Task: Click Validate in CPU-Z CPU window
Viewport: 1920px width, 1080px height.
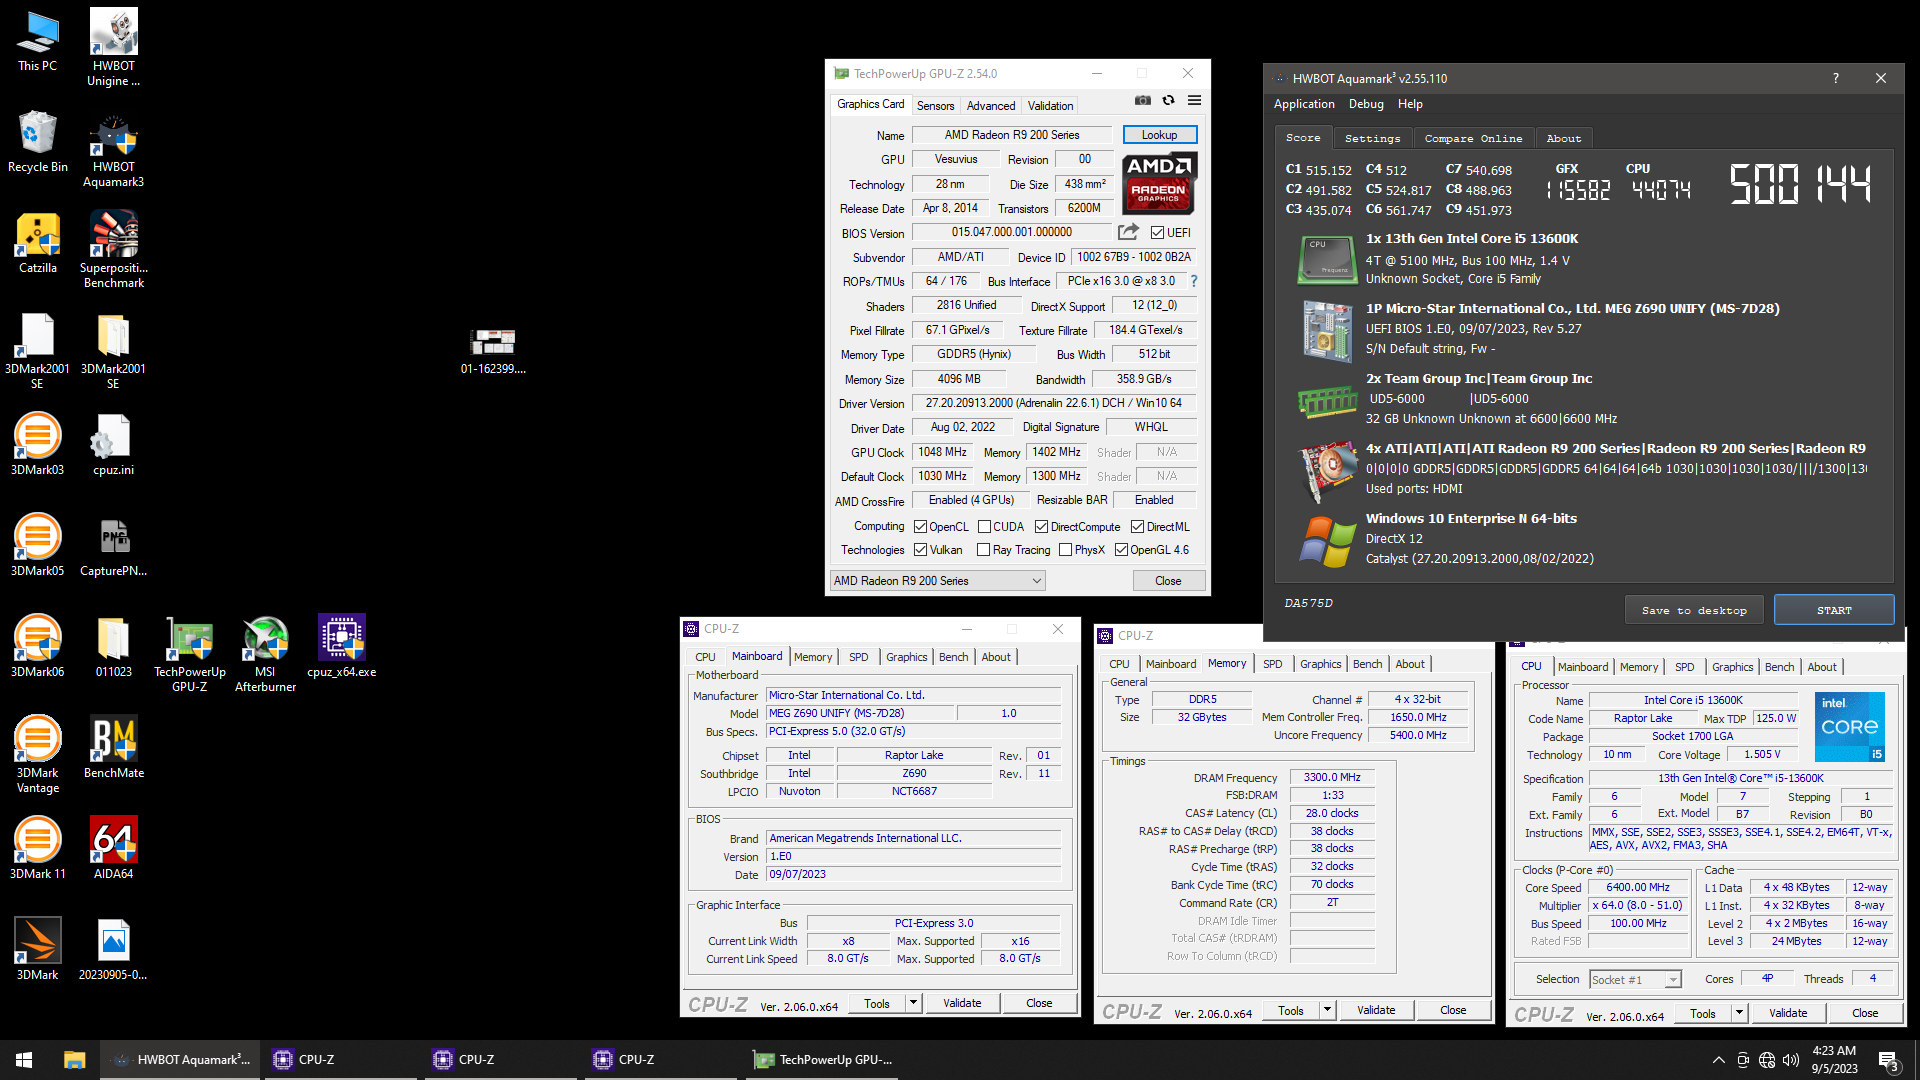Action: tap(1788, 1013)
